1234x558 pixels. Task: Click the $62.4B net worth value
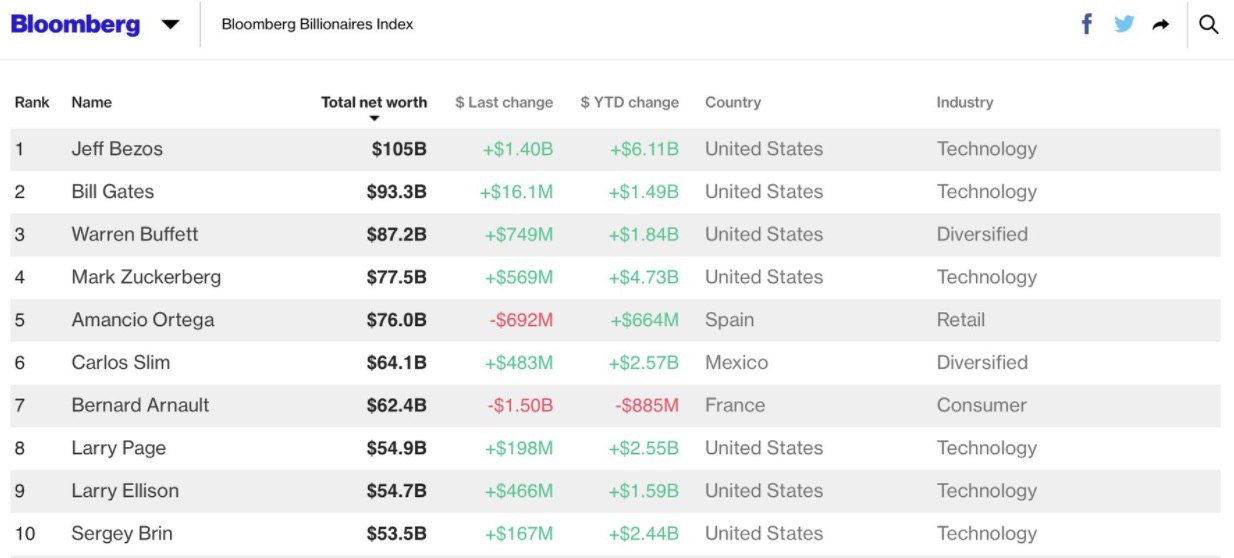(x=397, y=405)
